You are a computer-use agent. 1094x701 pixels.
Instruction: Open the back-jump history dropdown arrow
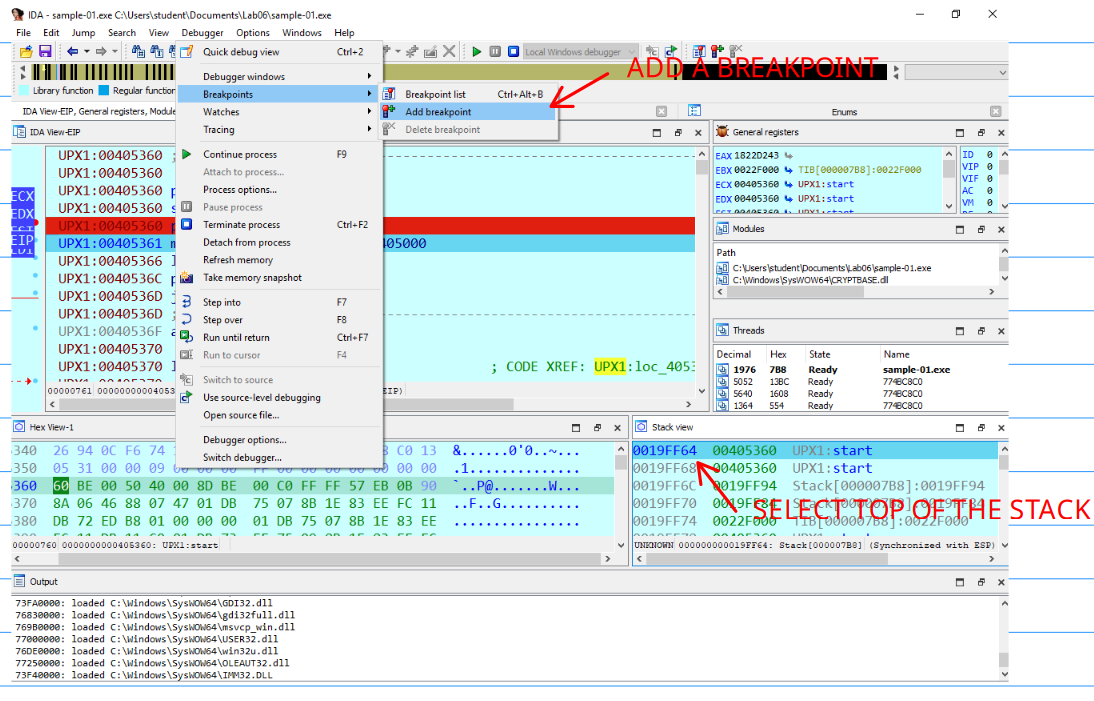pos(87,52)
